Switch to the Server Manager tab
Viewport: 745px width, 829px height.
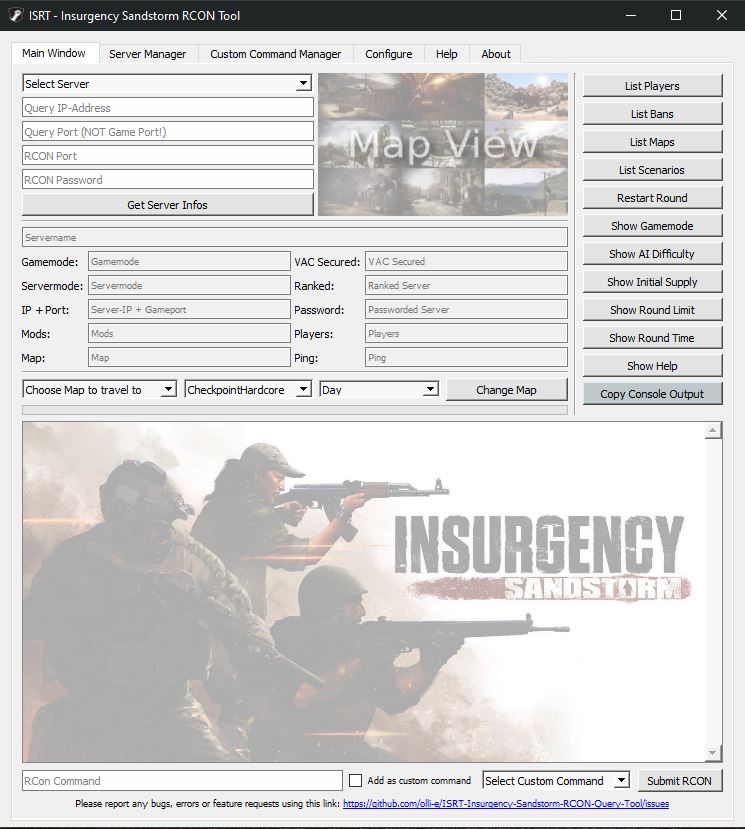click(147, 54)
